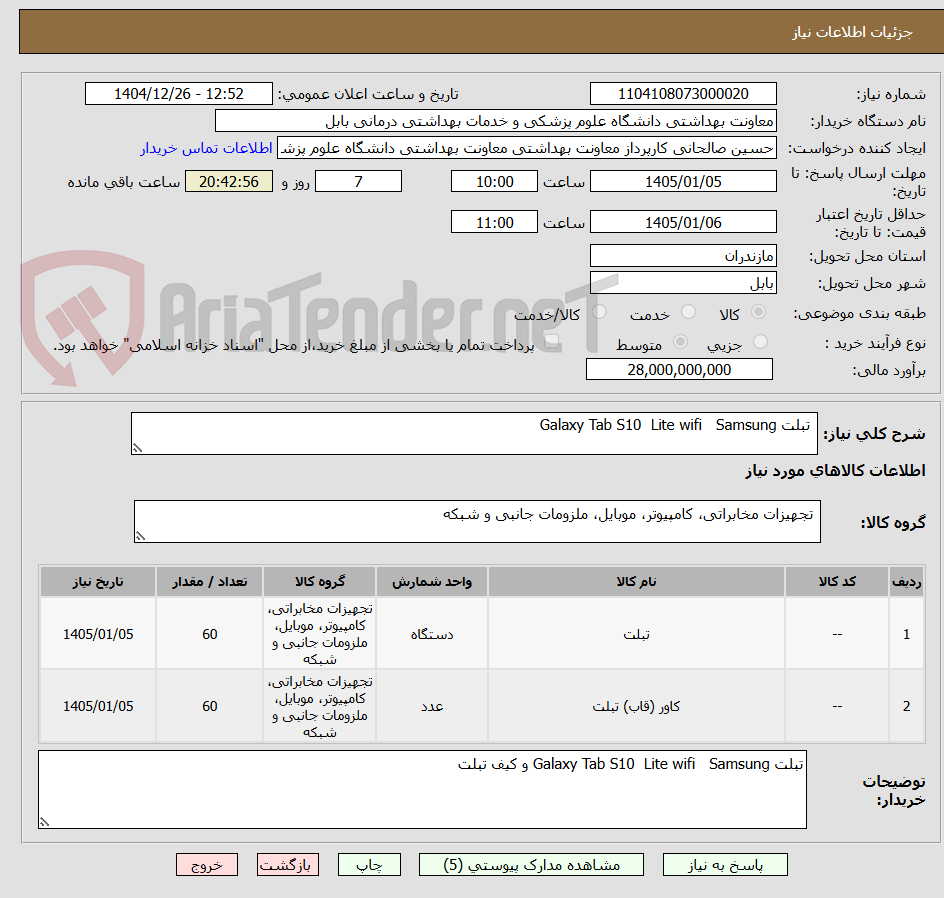This screenshot has width=944, height=898.
Task: Click the کد کالا column header
Action: (x=837, y=581)
